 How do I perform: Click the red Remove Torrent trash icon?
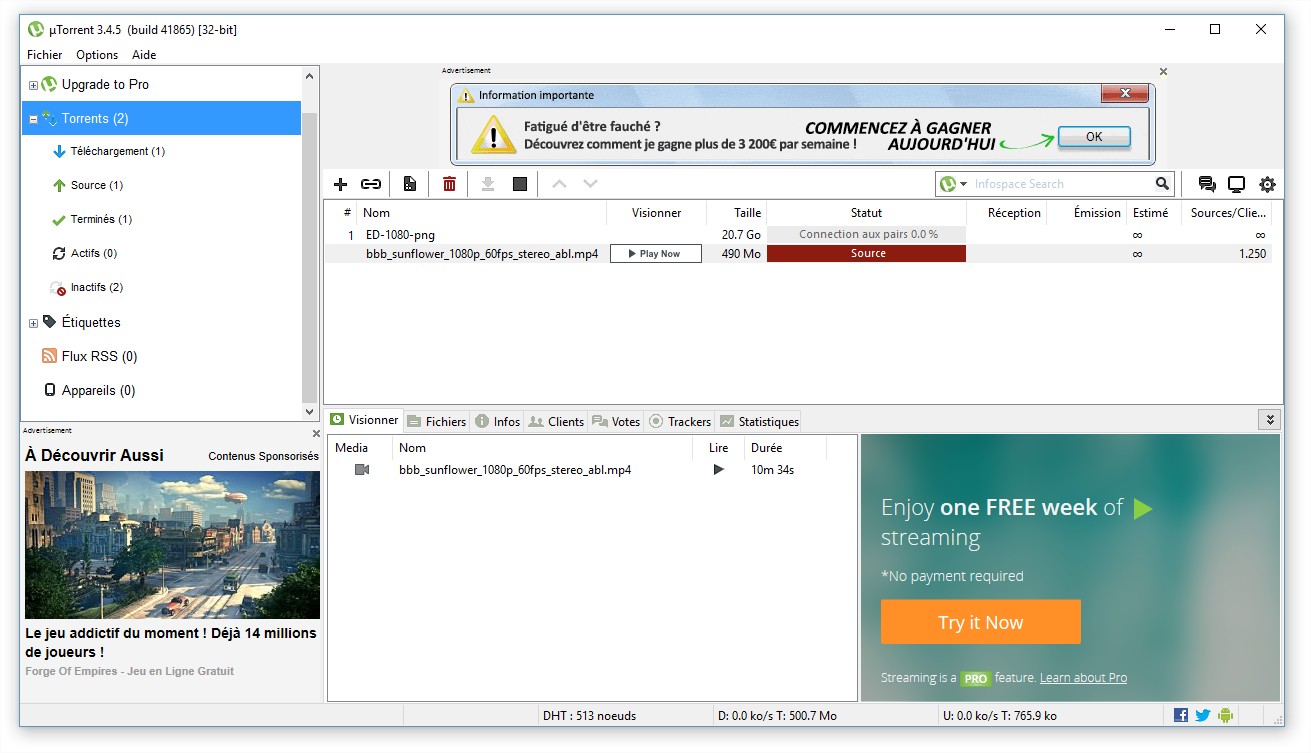point(450,184)
